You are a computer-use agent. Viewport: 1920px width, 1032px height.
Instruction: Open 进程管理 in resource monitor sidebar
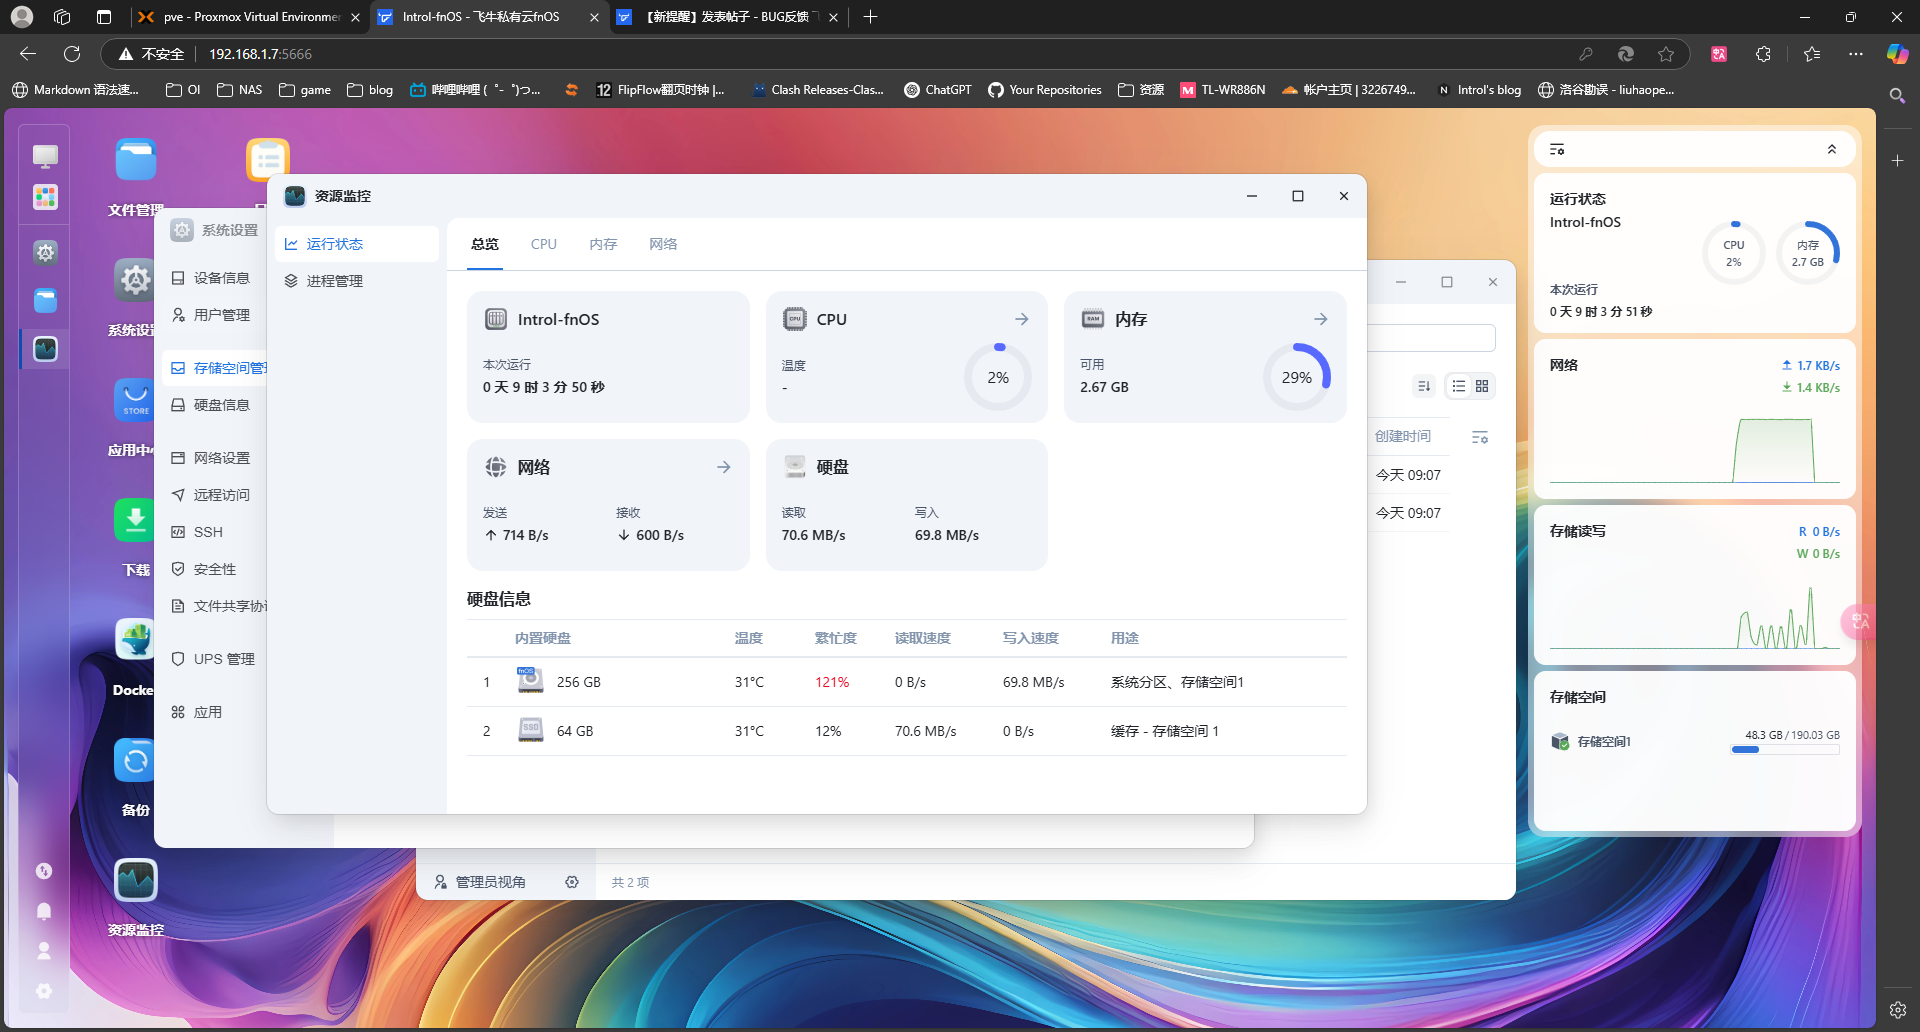tap(357, 281)
